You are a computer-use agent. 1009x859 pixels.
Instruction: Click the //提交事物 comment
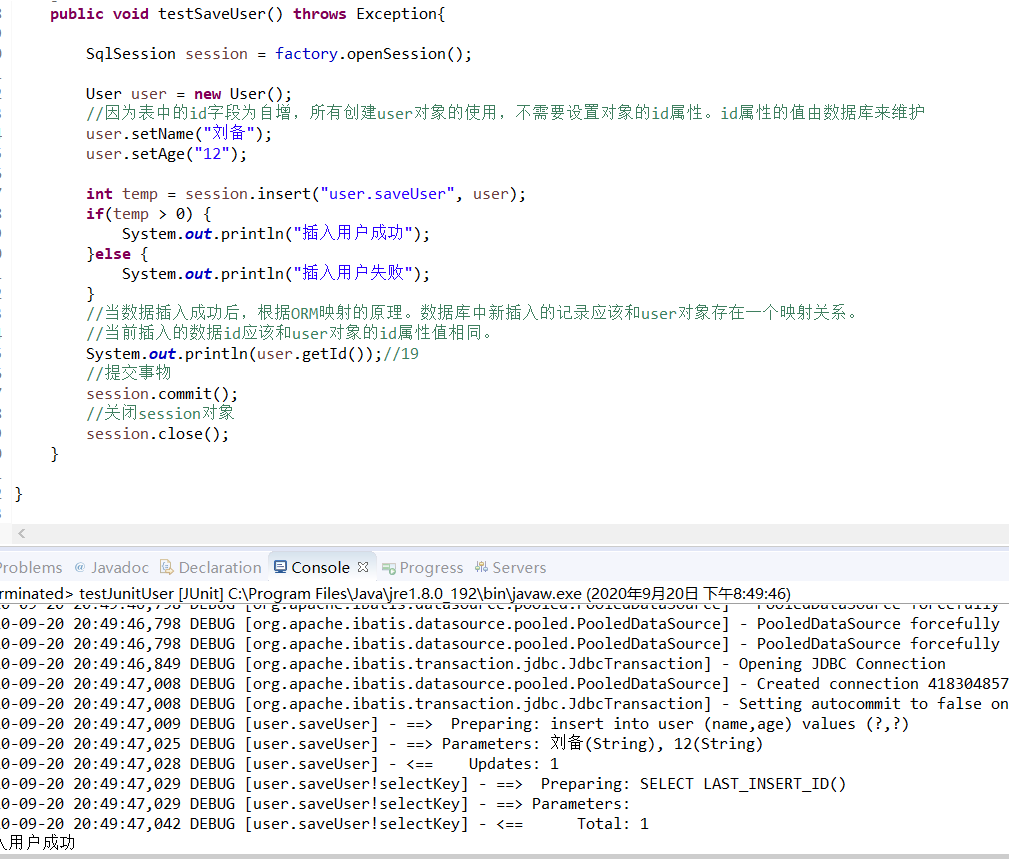129,373
